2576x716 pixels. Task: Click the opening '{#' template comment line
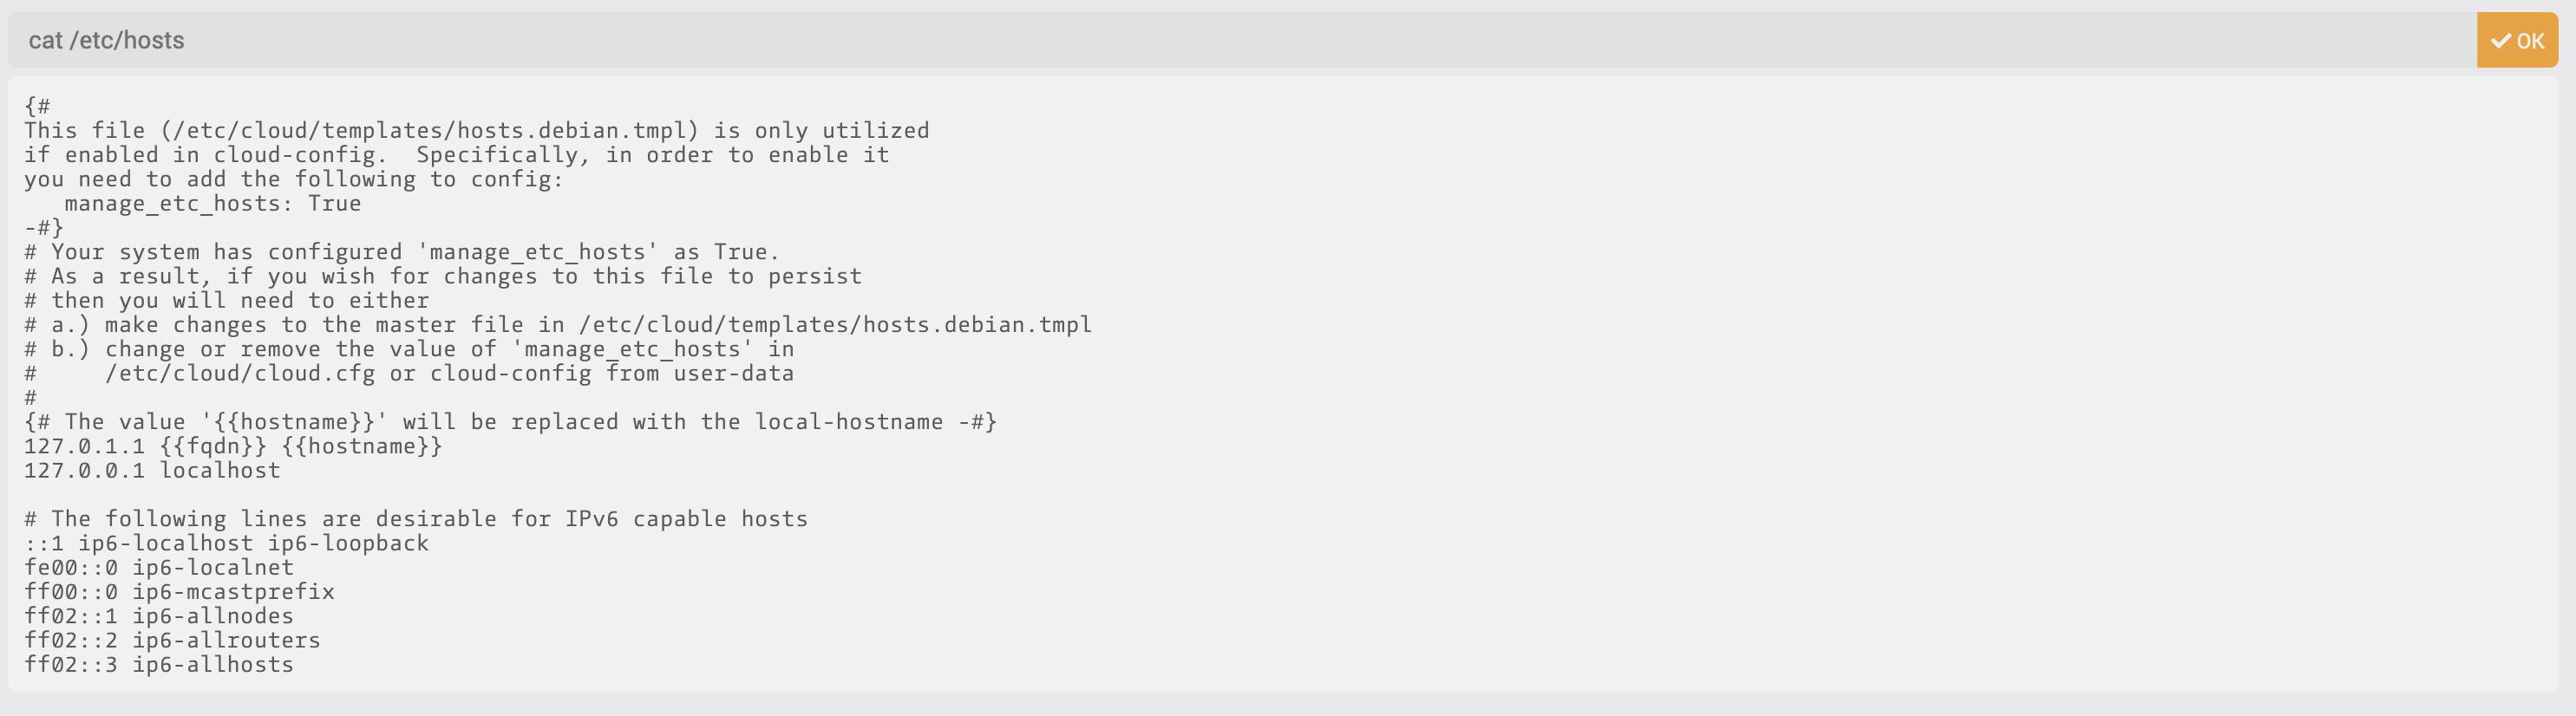(x=38, y=107)
